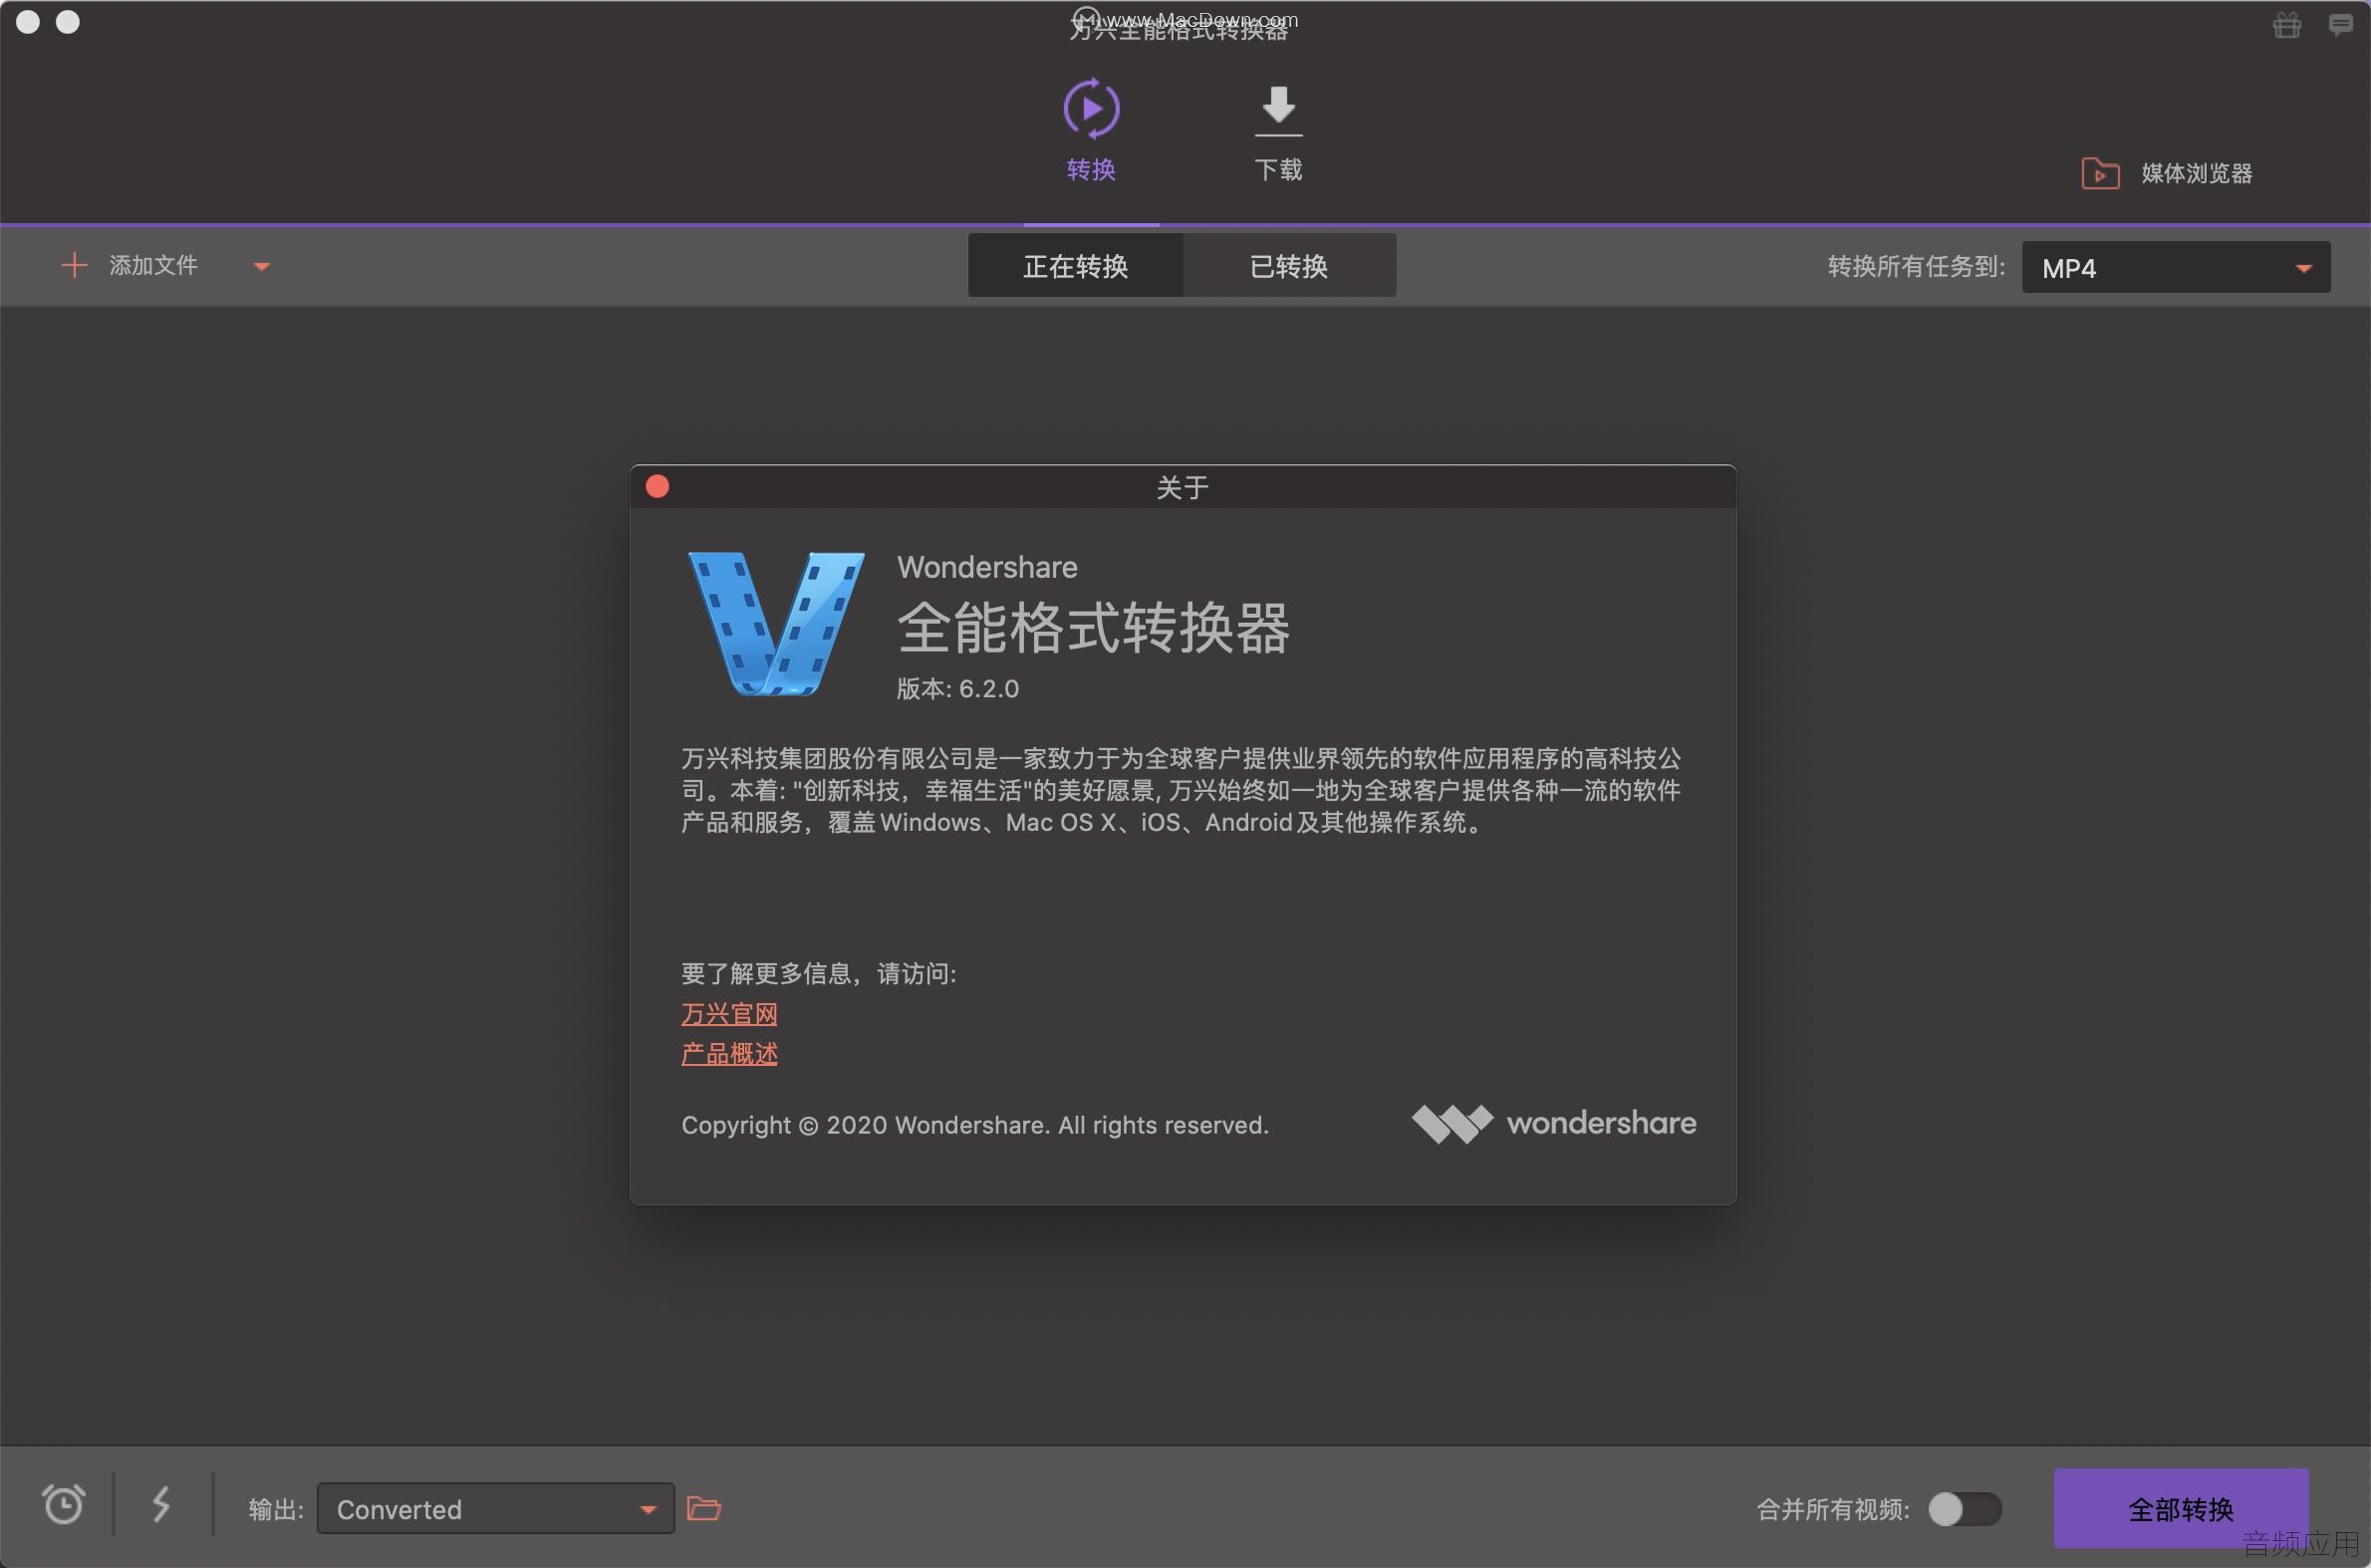Open the 万兴官网 link

(x=729, y=1014)
